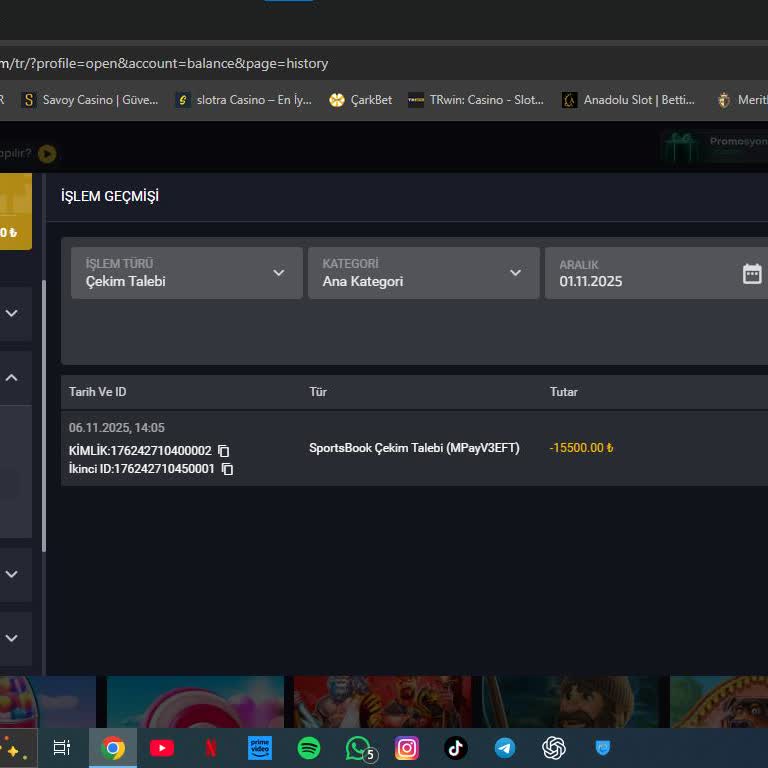Open Kategori dropdown showing Ana Kategori
The image size is (768, 768).
[424, 273]
